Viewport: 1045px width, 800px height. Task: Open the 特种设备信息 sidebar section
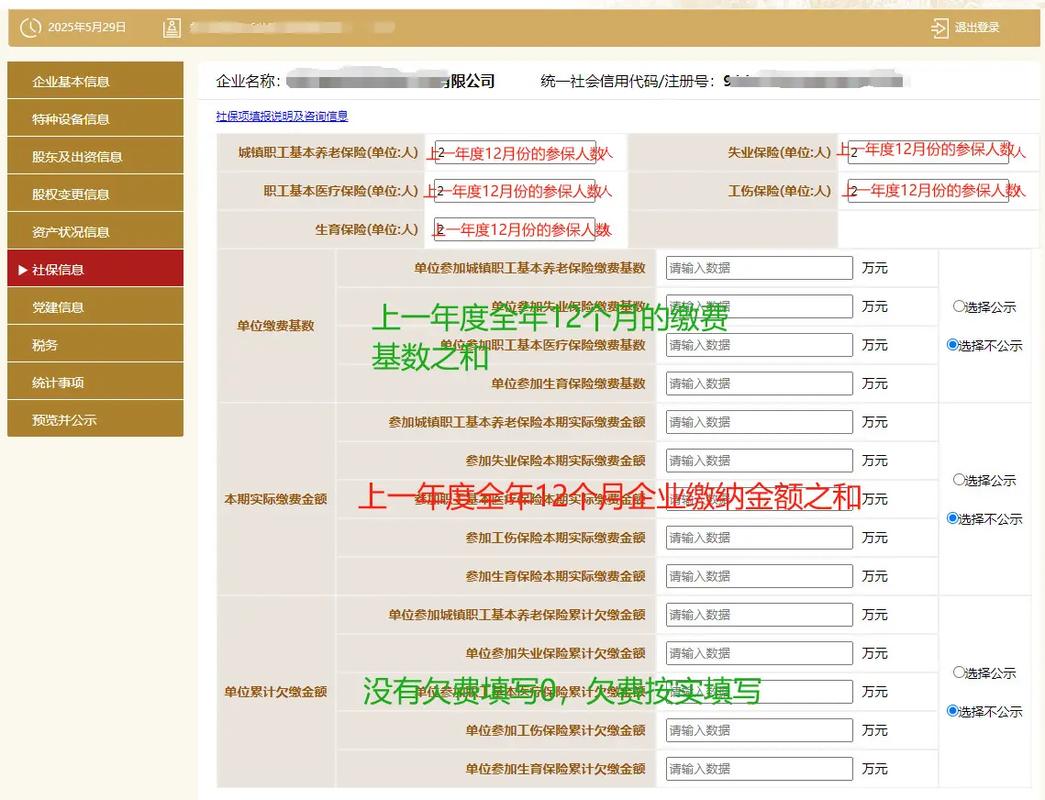coord(95,117)
